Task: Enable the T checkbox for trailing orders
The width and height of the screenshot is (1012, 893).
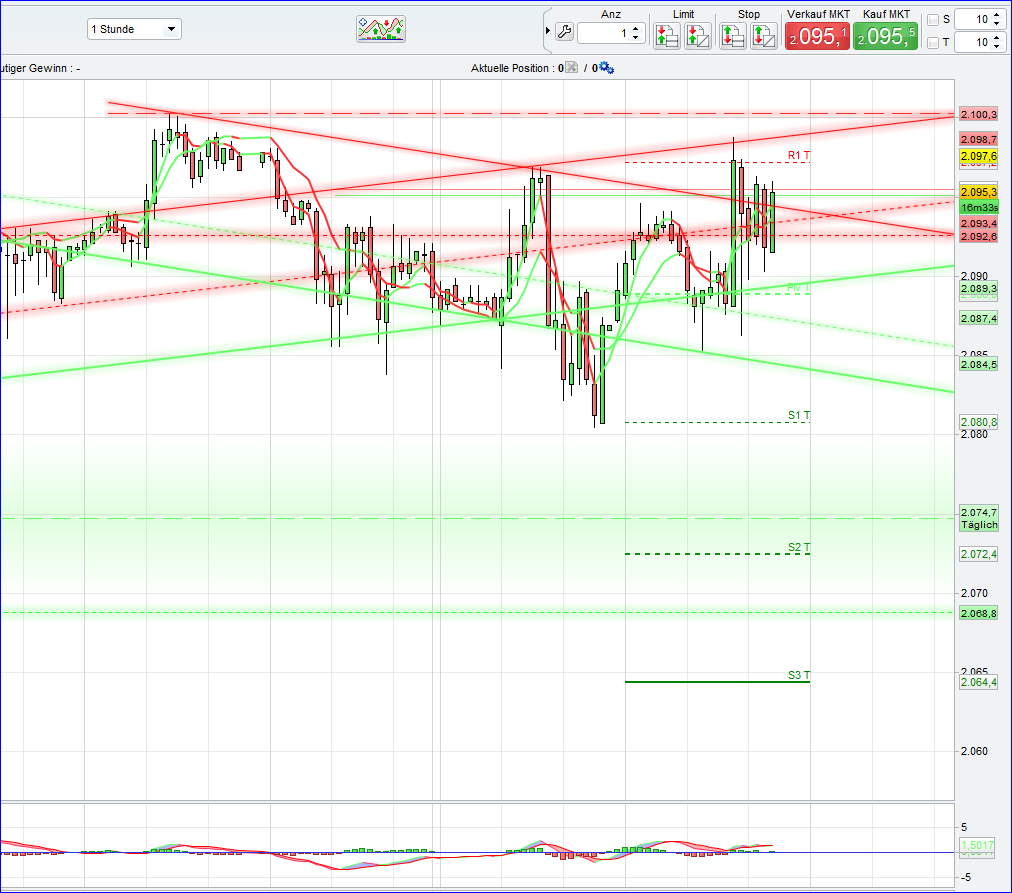Action: 934,42
